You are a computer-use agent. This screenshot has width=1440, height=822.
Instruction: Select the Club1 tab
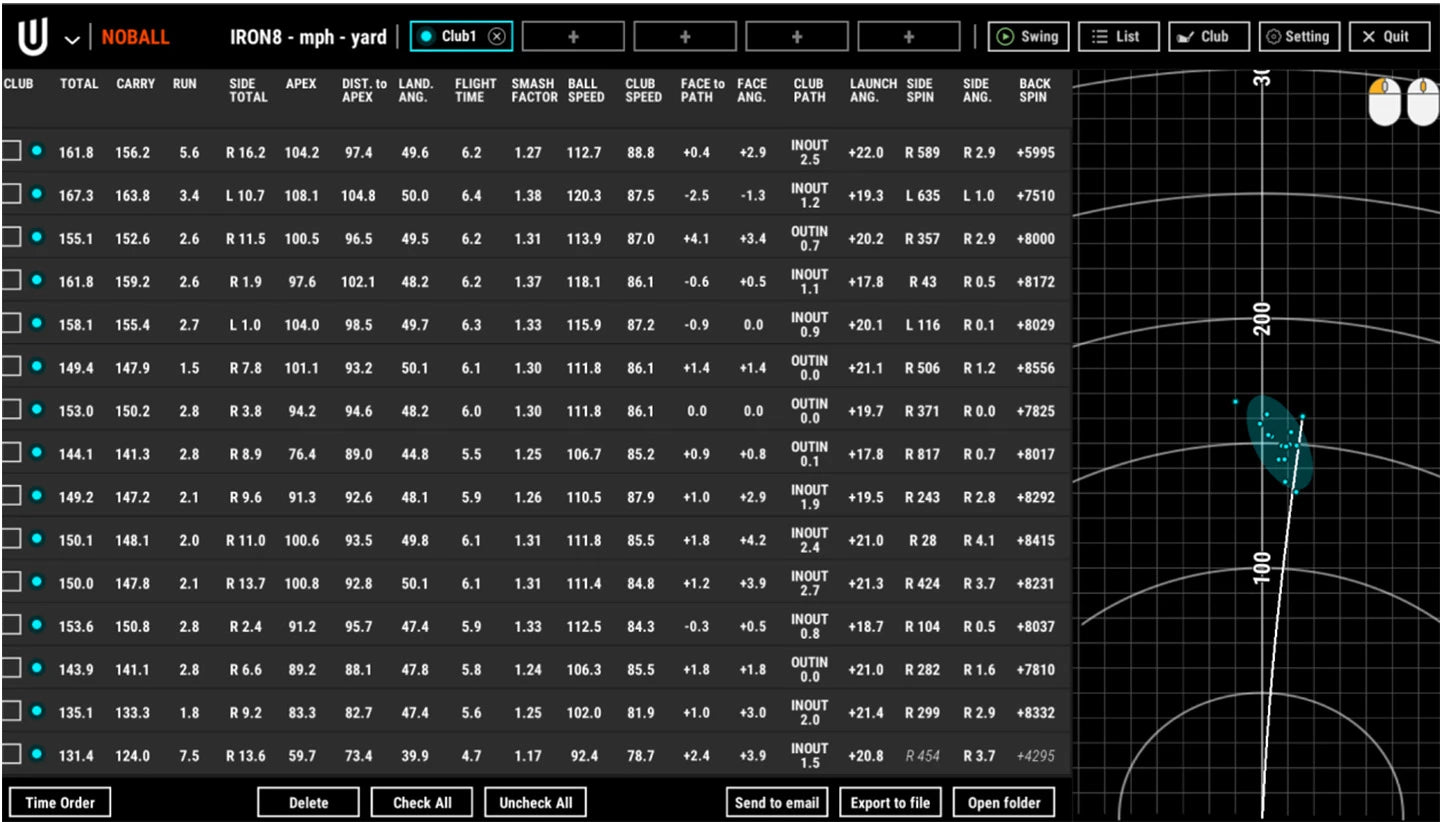[x=455, y=37]
